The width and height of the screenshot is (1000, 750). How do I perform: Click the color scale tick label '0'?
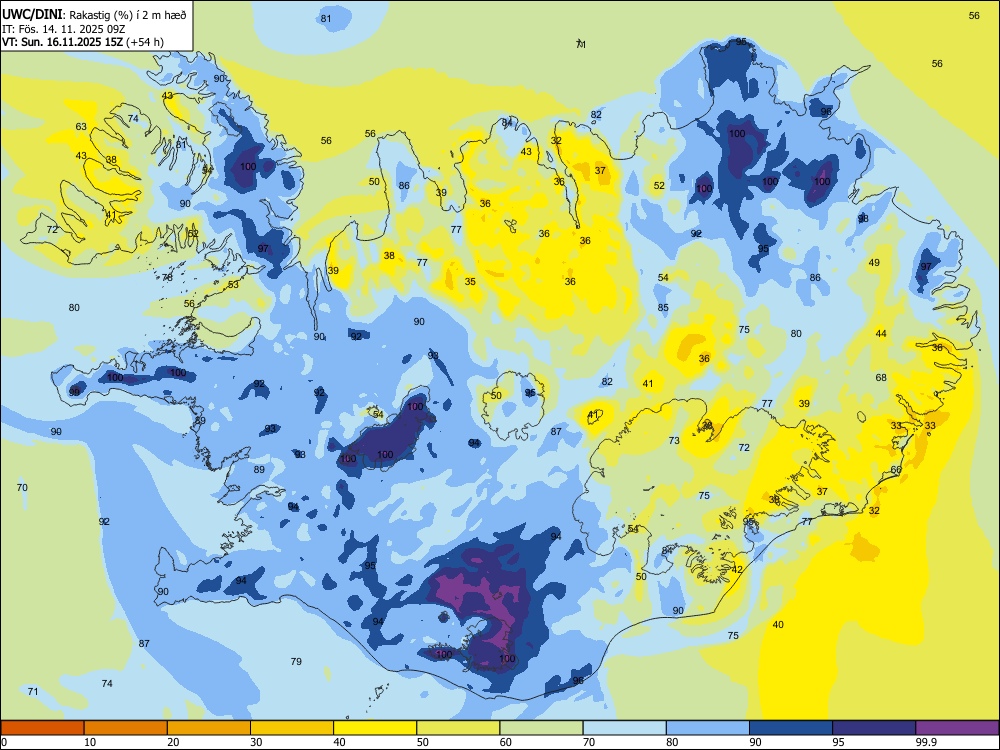point(4,742)
